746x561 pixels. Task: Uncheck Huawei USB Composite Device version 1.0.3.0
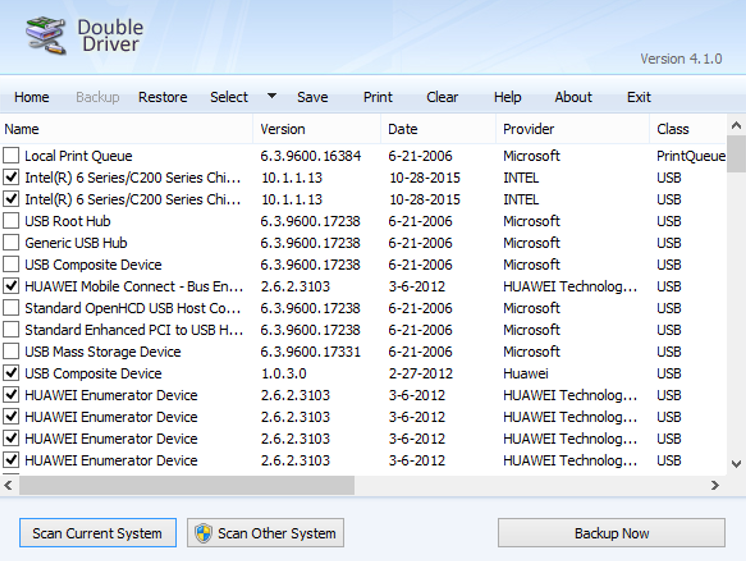(x=11, y=373)
